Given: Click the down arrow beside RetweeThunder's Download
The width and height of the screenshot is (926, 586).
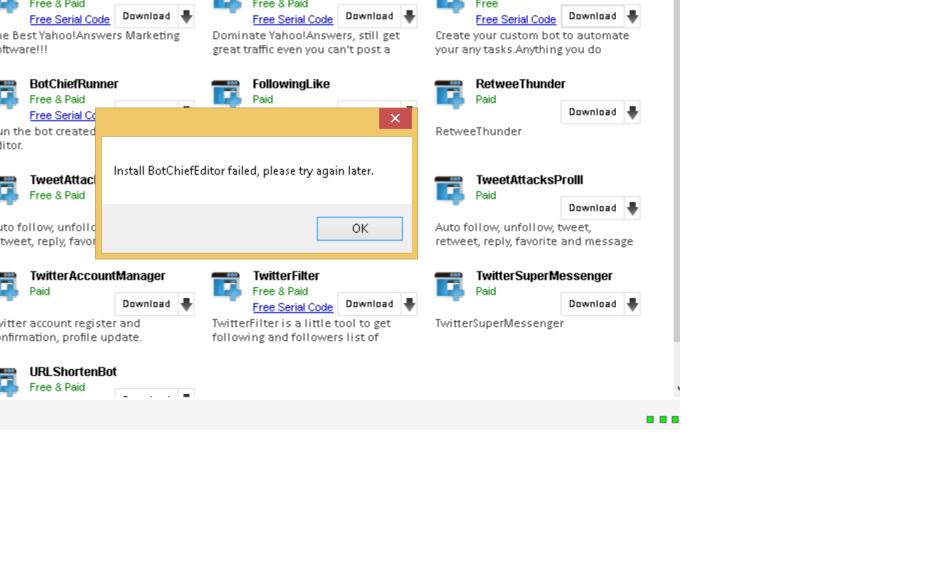Looking at the screenshot, I should coord(632,112).
